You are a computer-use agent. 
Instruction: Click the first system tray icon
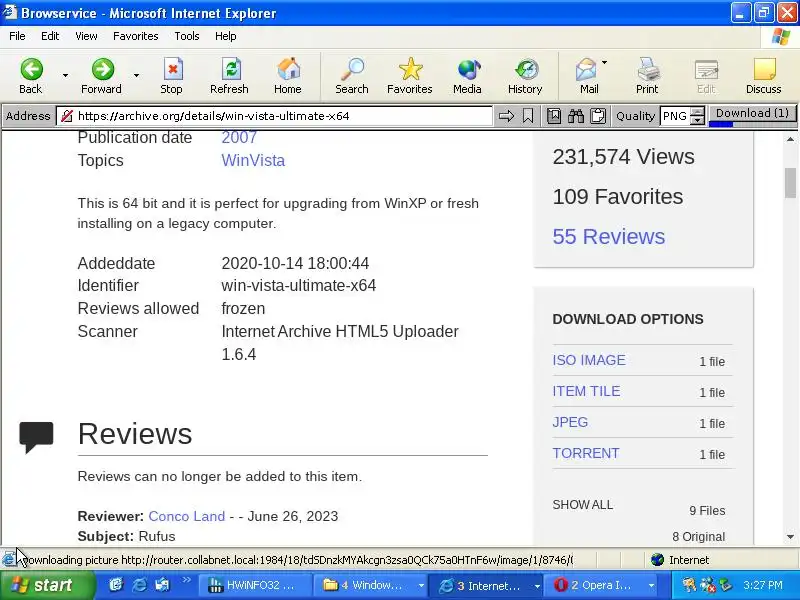pos(689,585)
